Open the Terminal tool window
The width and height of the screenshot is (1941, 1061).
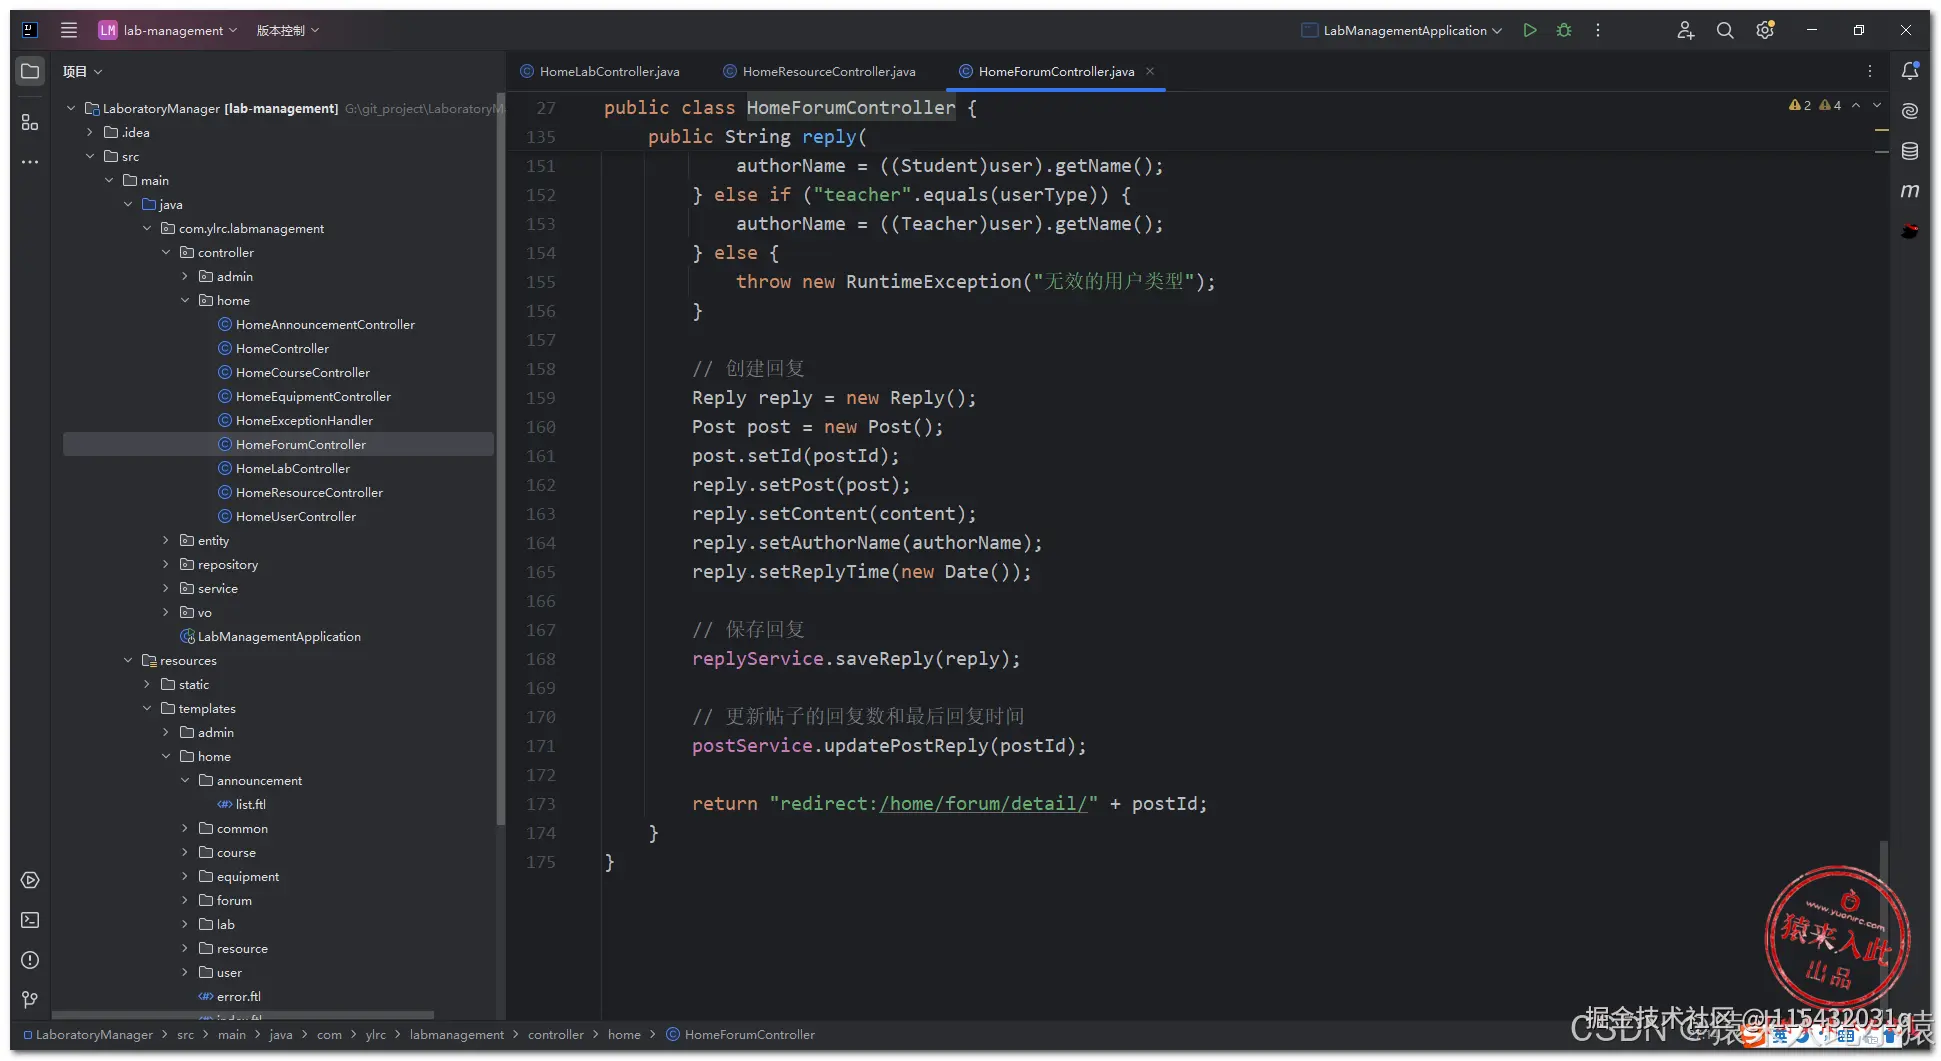pos(30,920)
